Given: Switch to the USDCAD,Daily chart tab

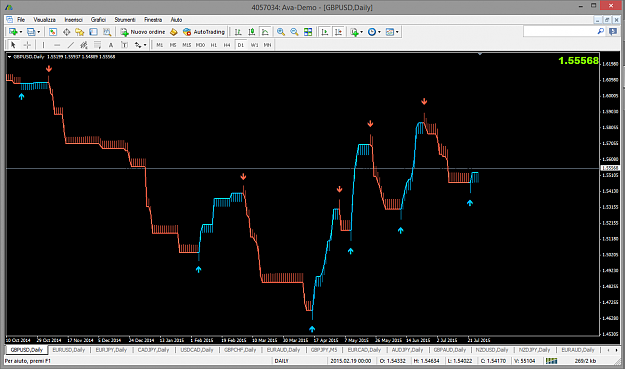Looking at the screenshot, I should pos(197,350).
